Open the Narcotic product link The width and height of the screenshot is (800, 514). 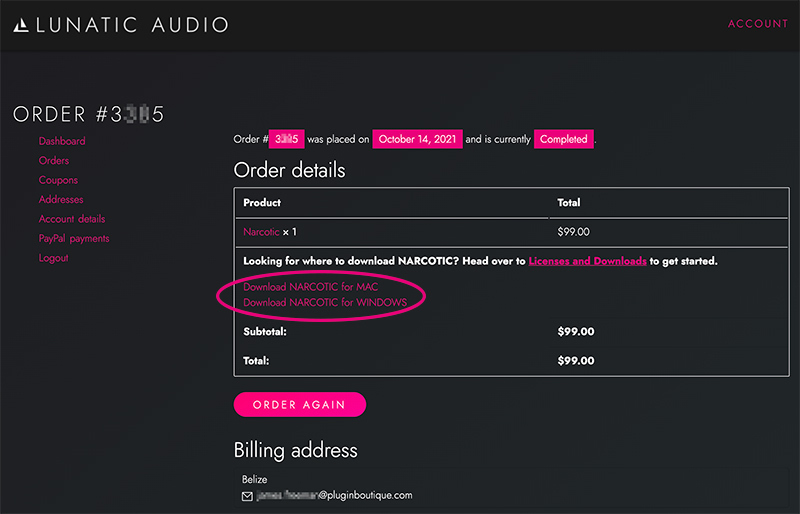point(261,232)
